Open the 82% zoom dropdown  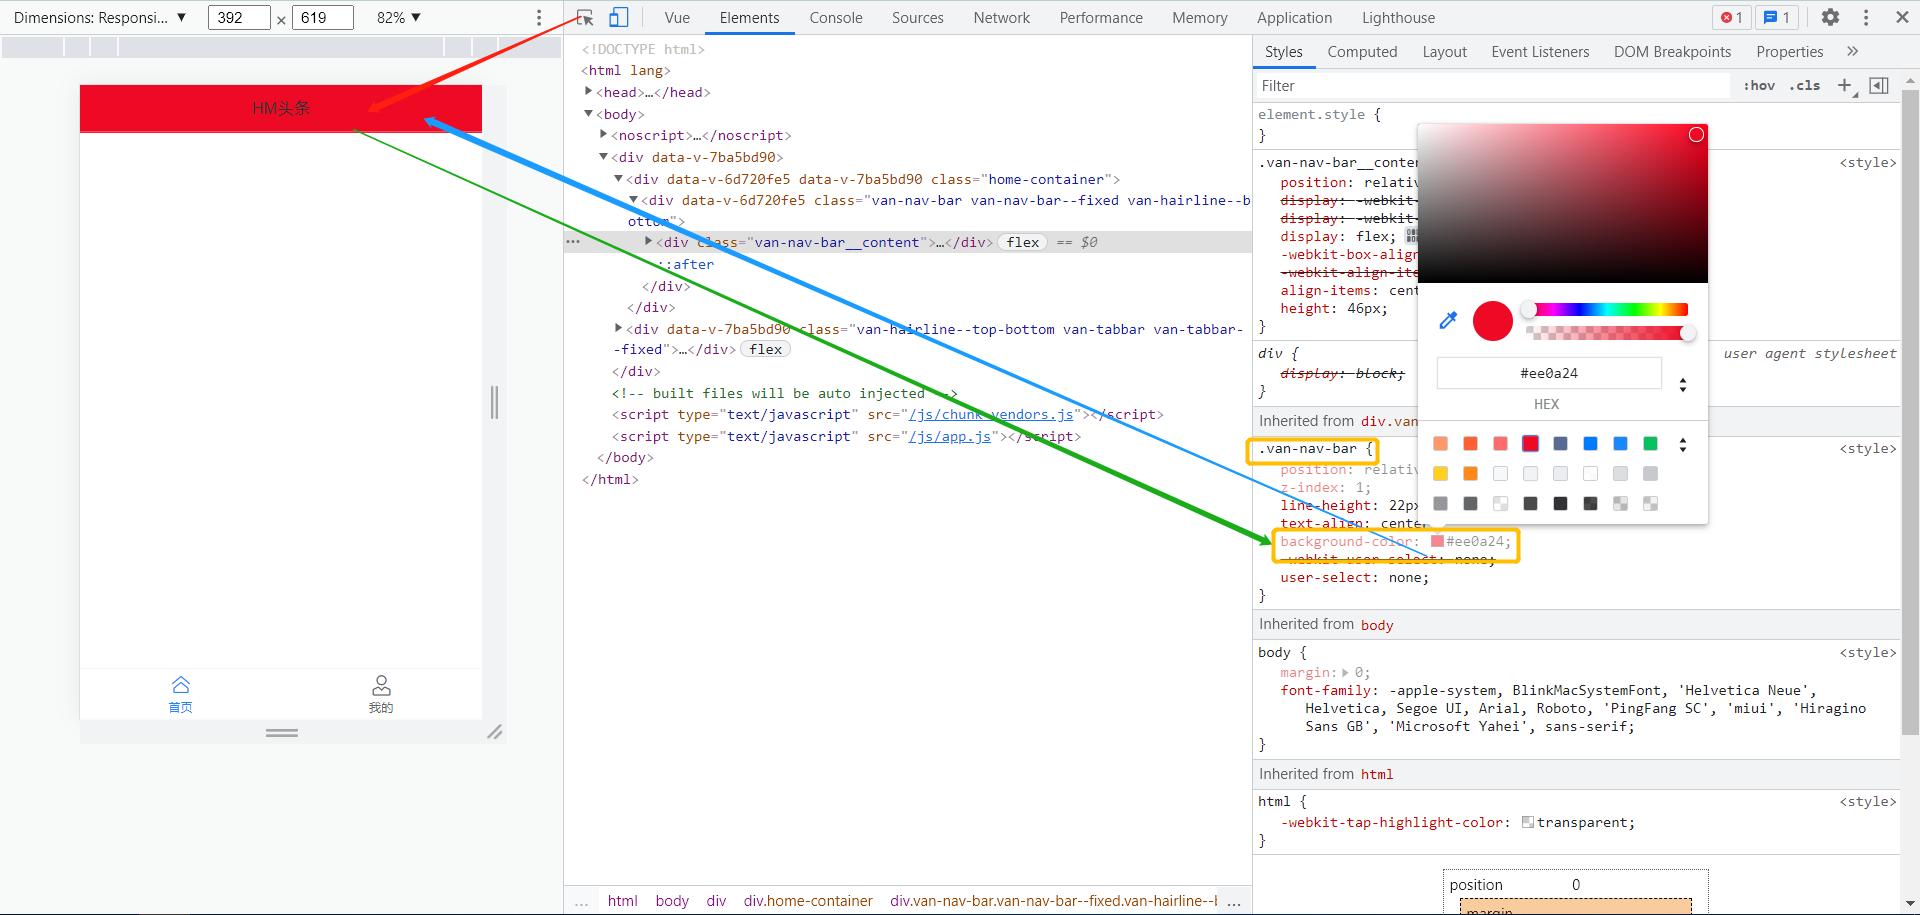(x=399, y=17)
